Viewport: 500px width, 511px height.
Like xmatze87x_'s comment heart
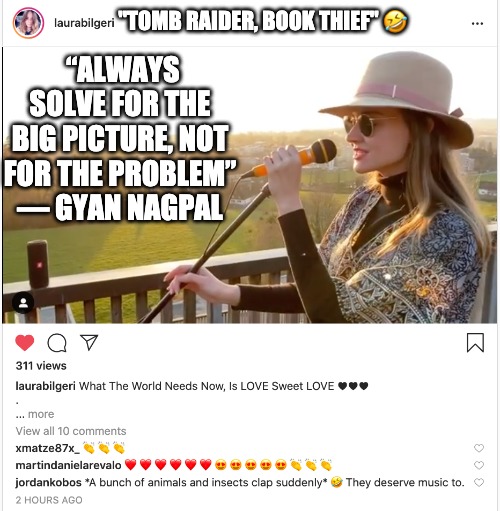479,448
